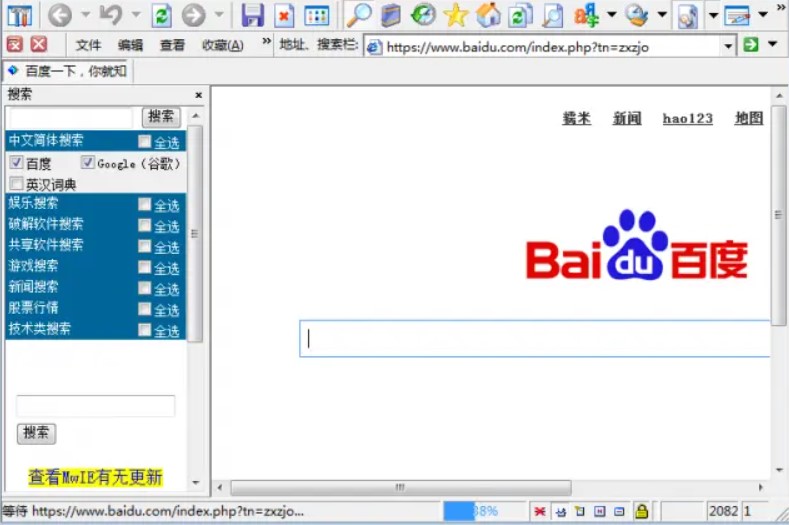
Task: Click the green Go arrow button
Action: (x=751, y=44)
